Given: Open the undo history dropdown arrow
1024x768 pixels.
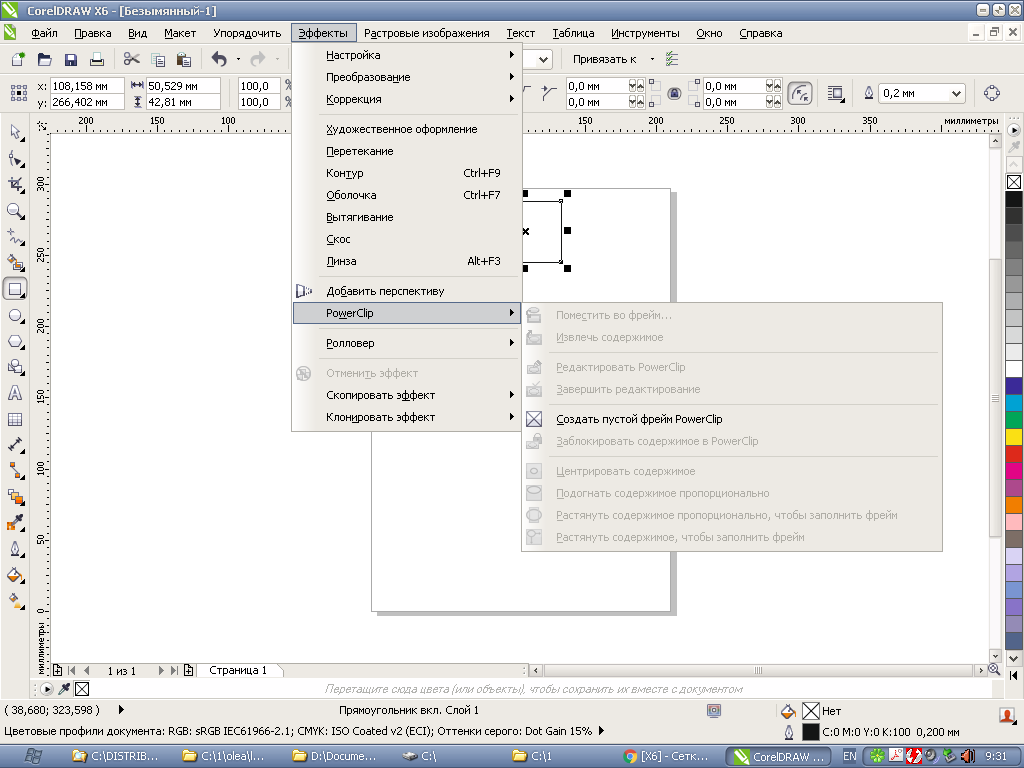Looking at the screenshot, I should coord(238,59).
